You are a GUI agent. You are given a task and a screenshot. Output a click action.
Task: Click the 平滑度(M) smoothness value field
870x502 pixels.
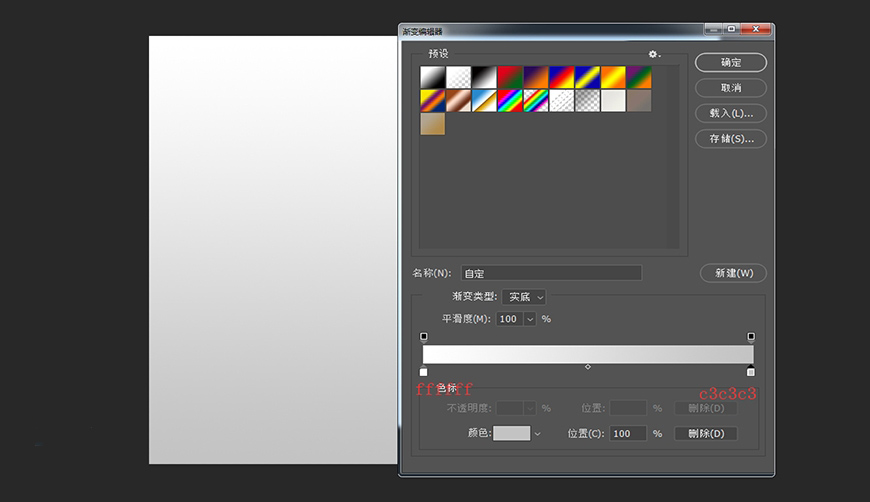click(509, 319)
